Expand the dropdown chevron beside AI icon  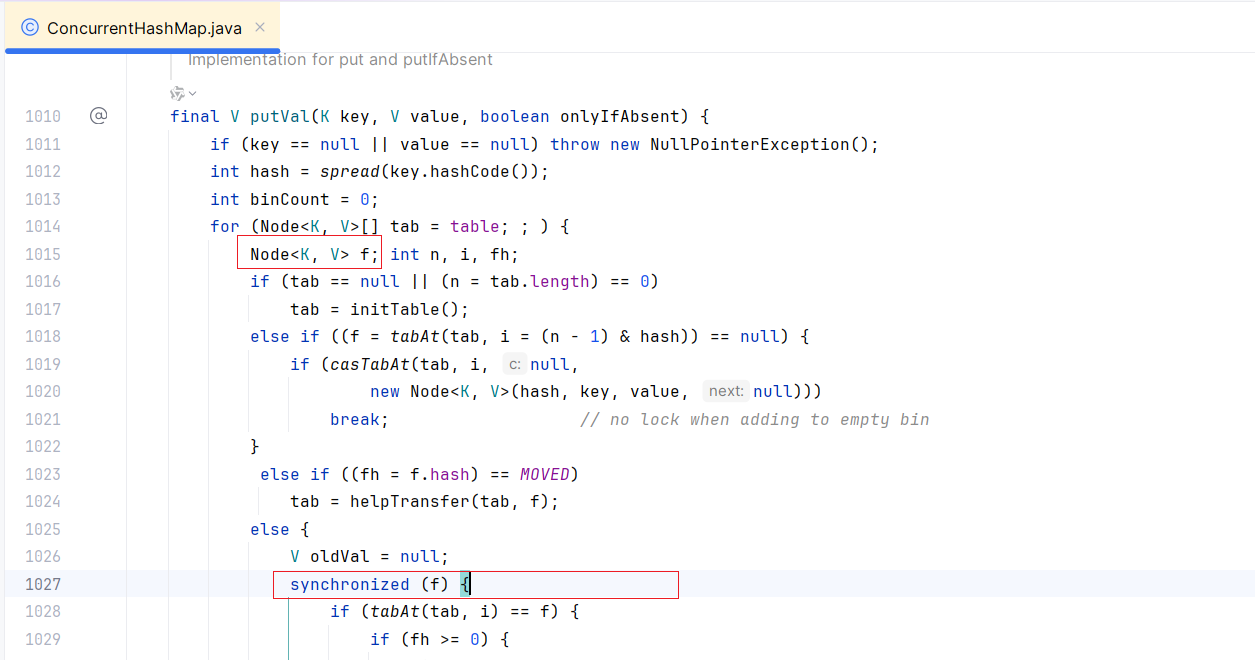pyautogui.click(x=192, y=93)
